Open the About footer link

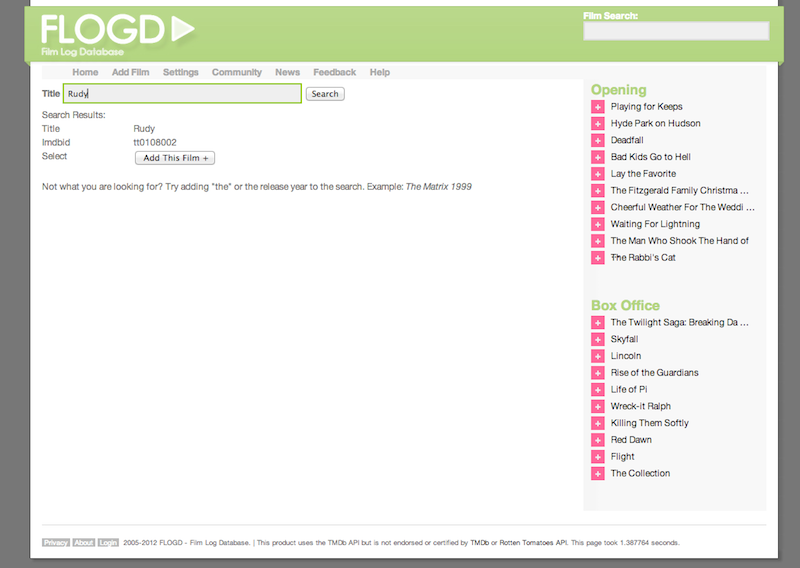[x=84, y=542]
